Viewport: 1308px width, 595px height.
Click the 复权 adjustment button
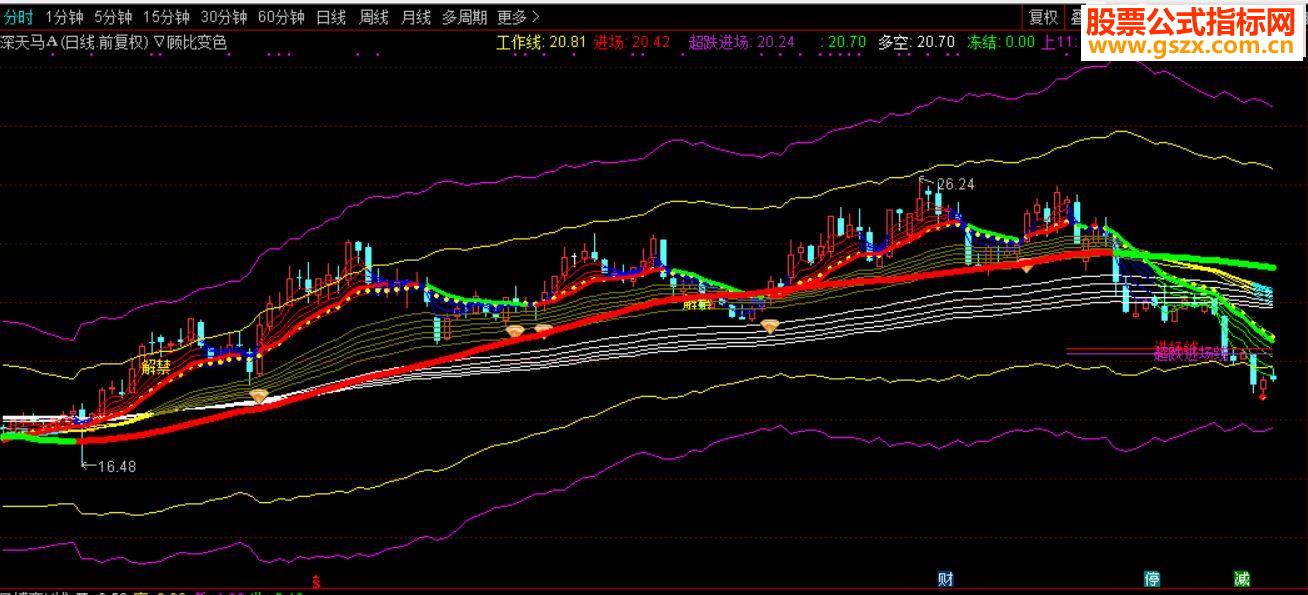pos(1043,17)
